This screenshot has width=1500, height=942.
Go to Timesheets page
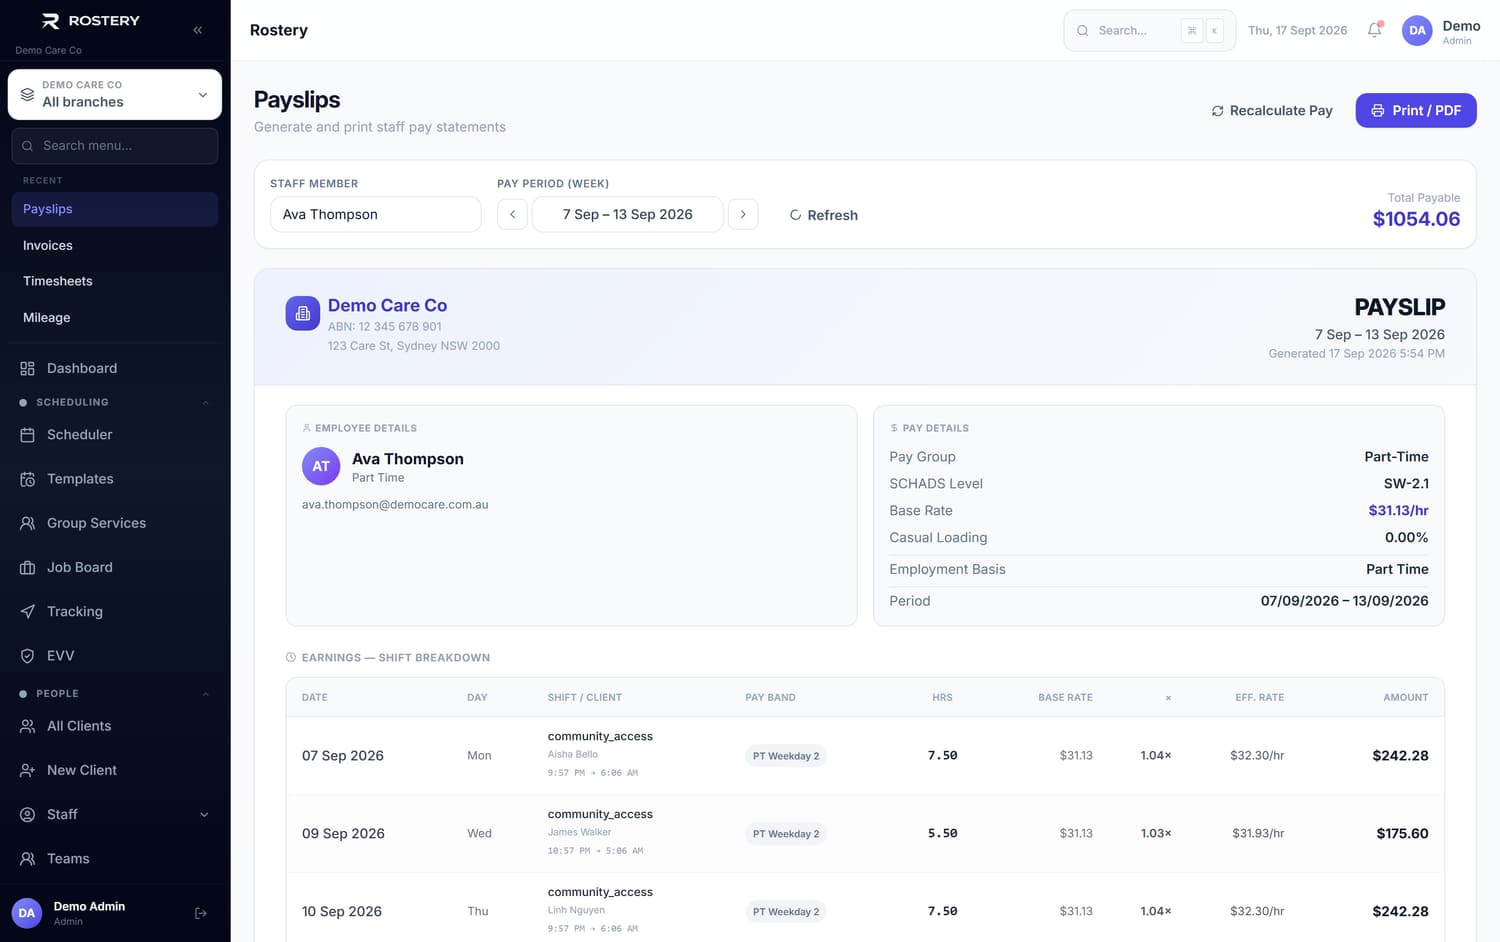pyautogui.click(x=115, y=281)
